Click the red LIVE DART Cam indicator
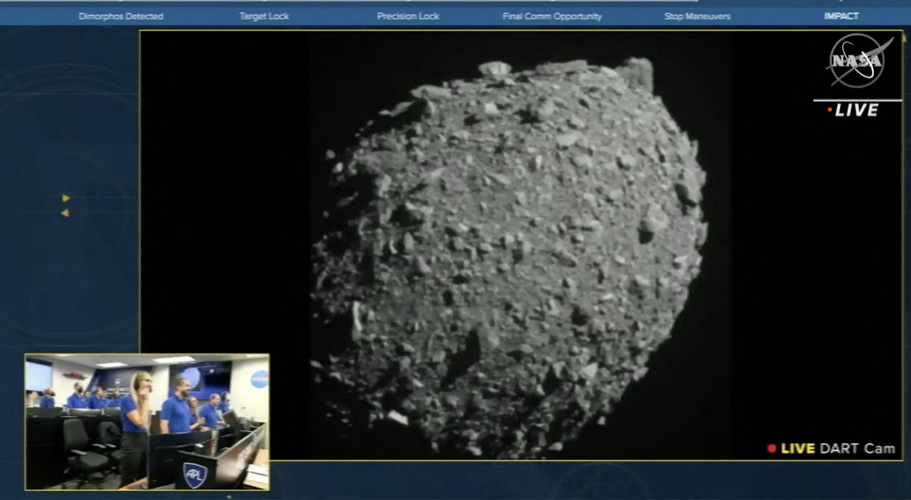Image resolution: width=911 pixels, height=500 pixels. 772,449
